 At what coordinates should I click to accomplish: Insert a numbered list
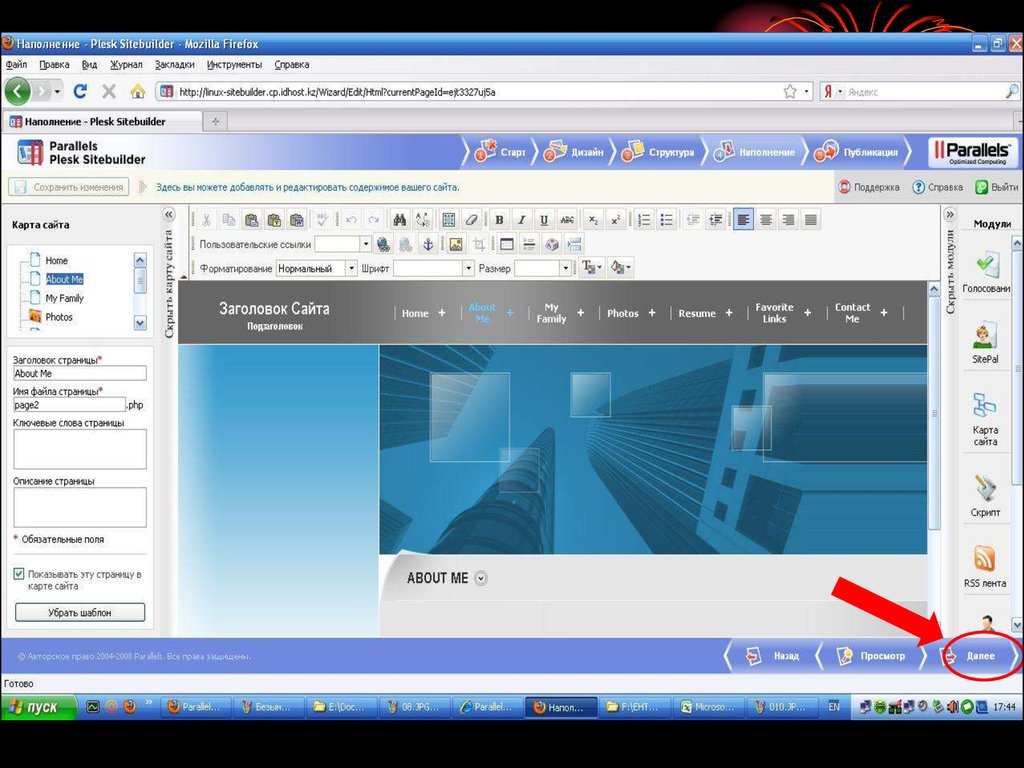[x=644, y=220]
